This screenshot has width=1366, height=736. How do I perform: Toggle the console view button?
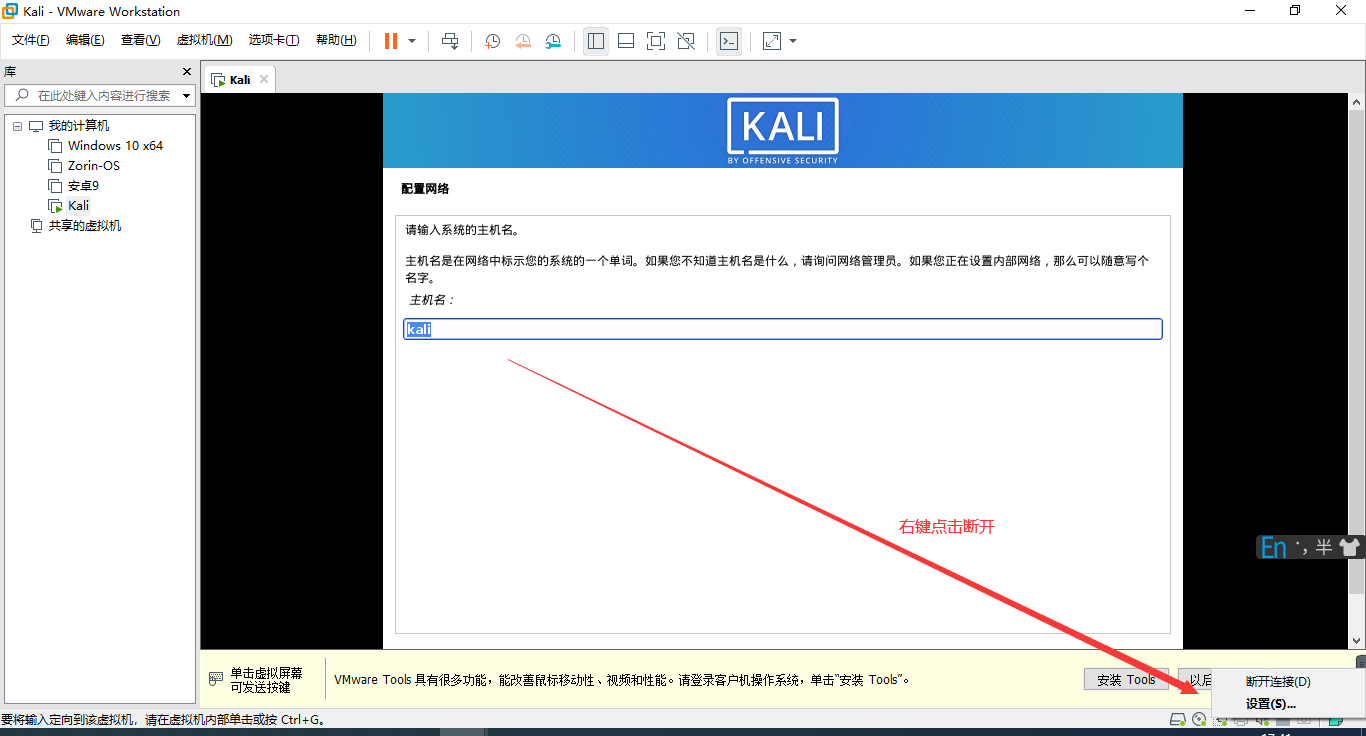click(x=729, y=41)
